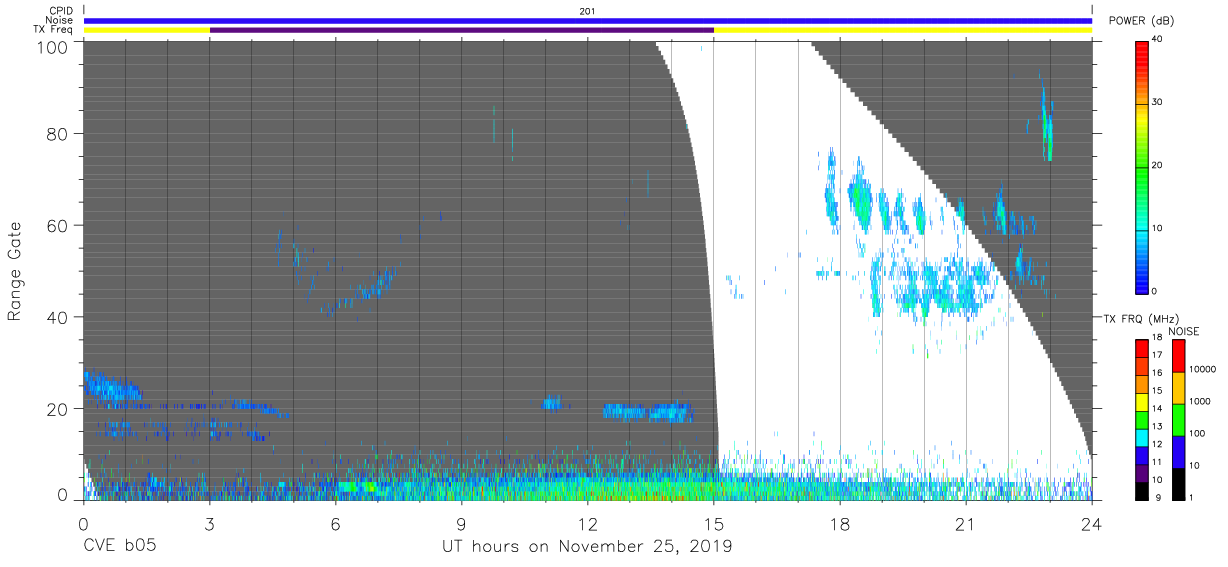Click the Range Gate y-axis title
The width and height of the screenshot is (1228, 567).
(x=15, y=271)
